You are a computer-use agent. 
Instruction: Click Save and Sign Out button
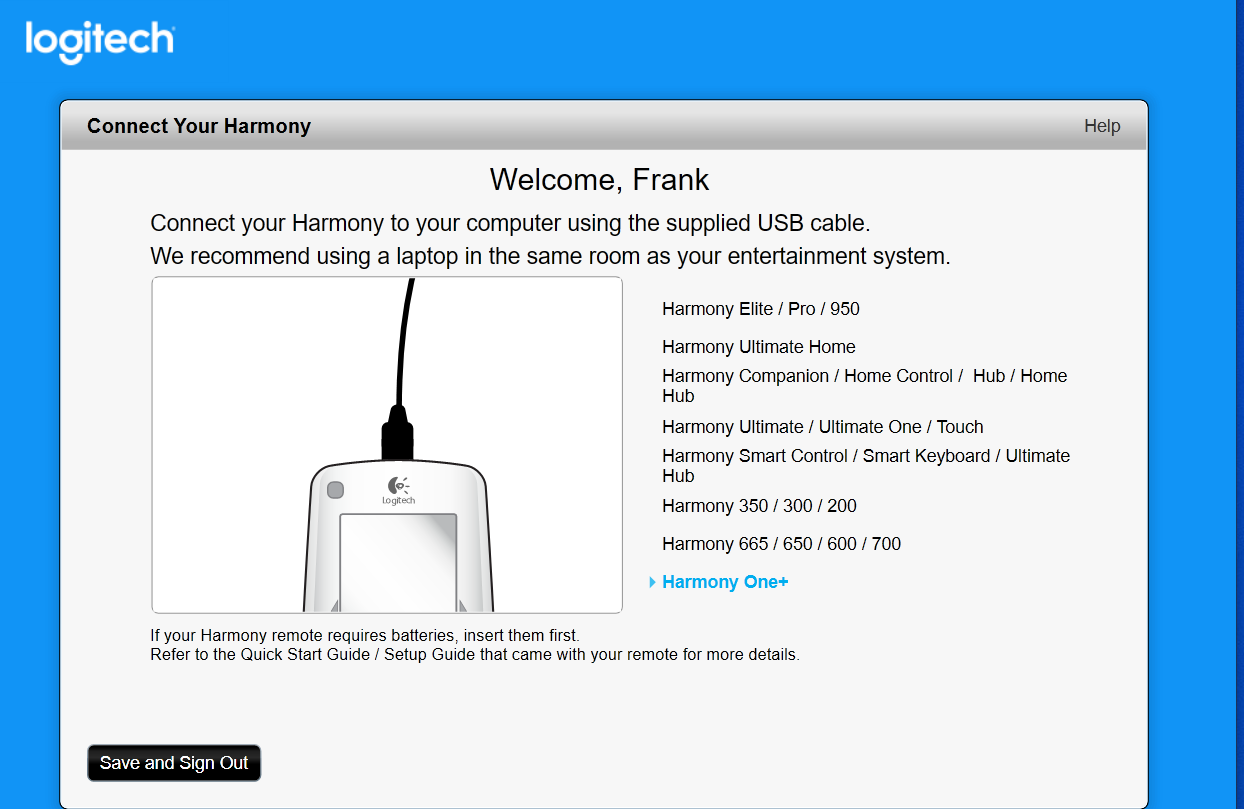(174, 763)
